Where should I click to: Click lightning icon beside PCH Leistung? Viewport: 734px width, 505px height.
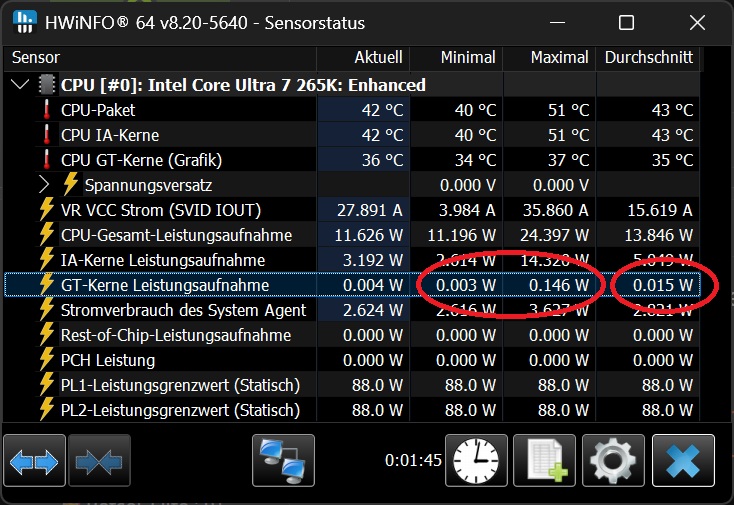[x=47, y=360]
